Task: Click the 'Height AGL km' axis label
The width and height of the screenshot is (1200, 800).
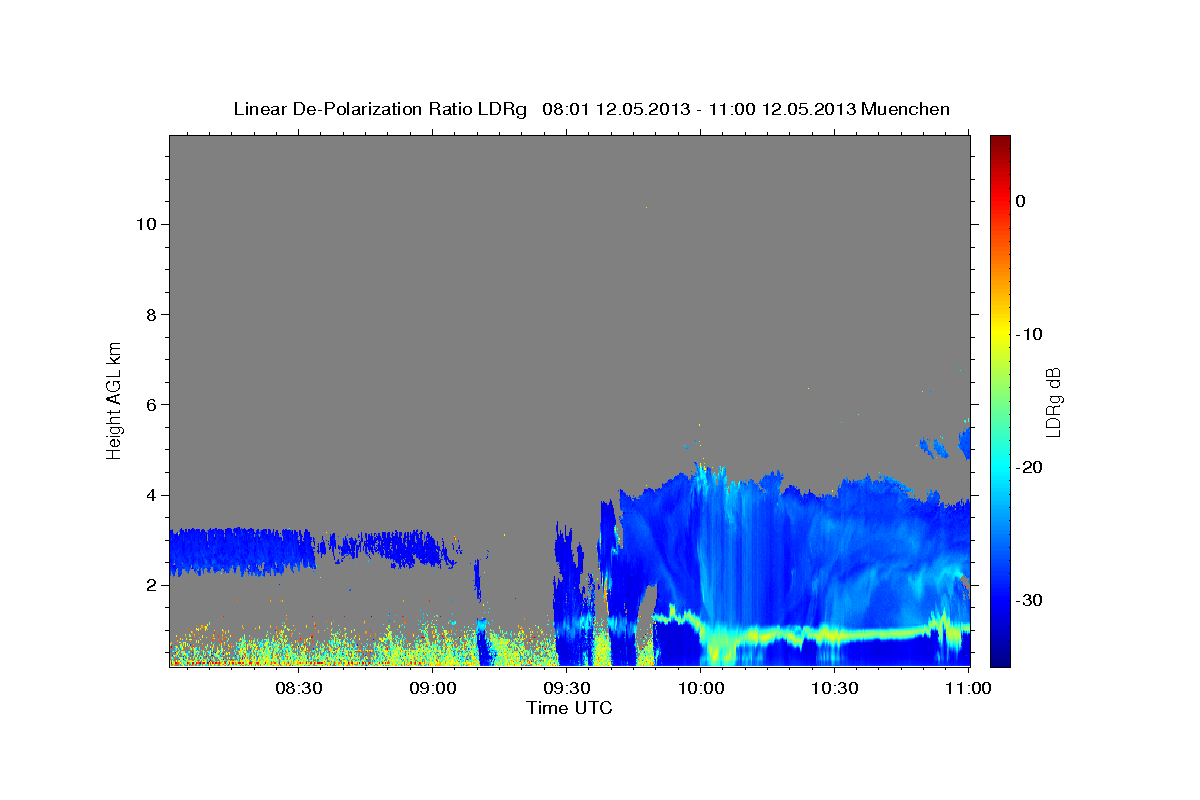Action: 114,400
